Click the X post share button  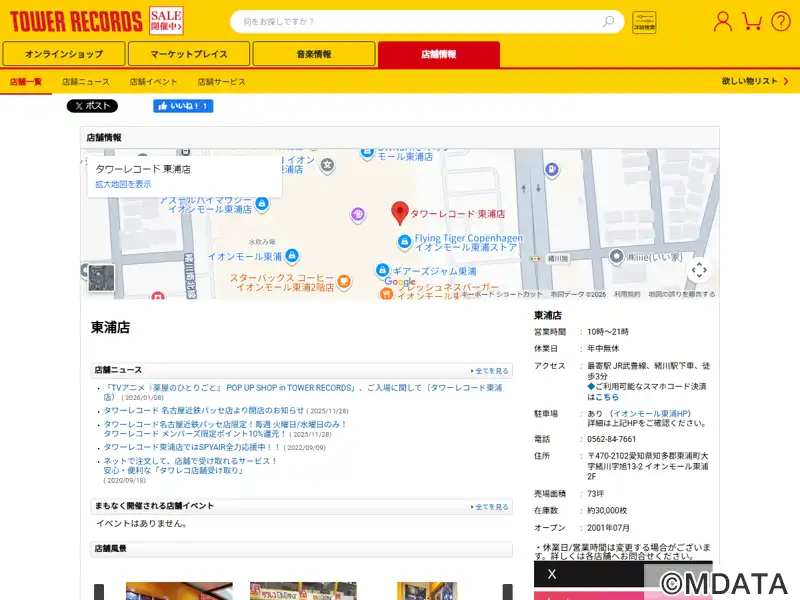tap(92, 106)
